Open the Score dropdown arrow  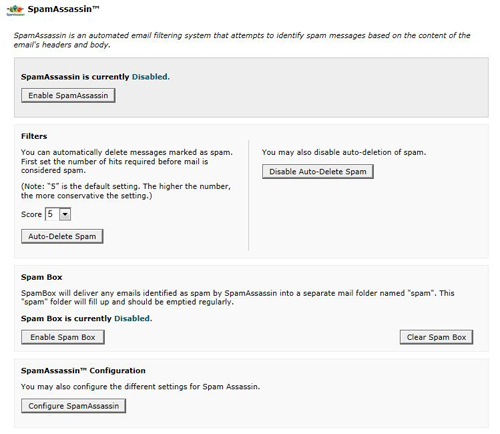[x=65, y=214]
